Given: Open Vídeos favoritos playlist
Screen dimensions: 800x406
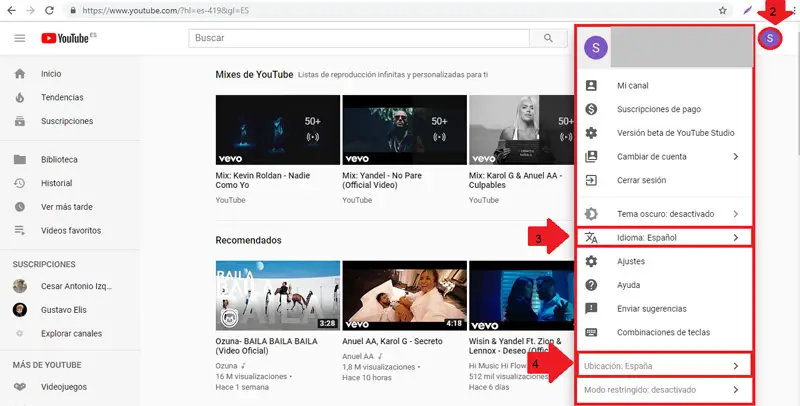Looking at the screenshot, I should (x=70, y=231).
